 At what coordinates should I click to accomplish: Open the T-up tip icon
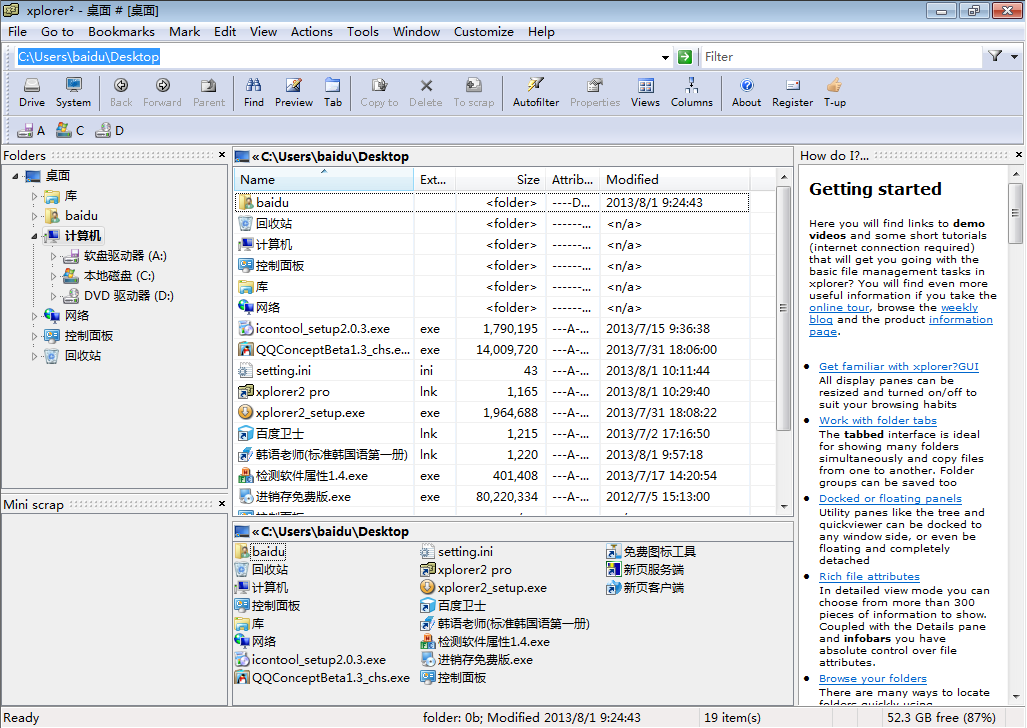(x=834, y=92)
